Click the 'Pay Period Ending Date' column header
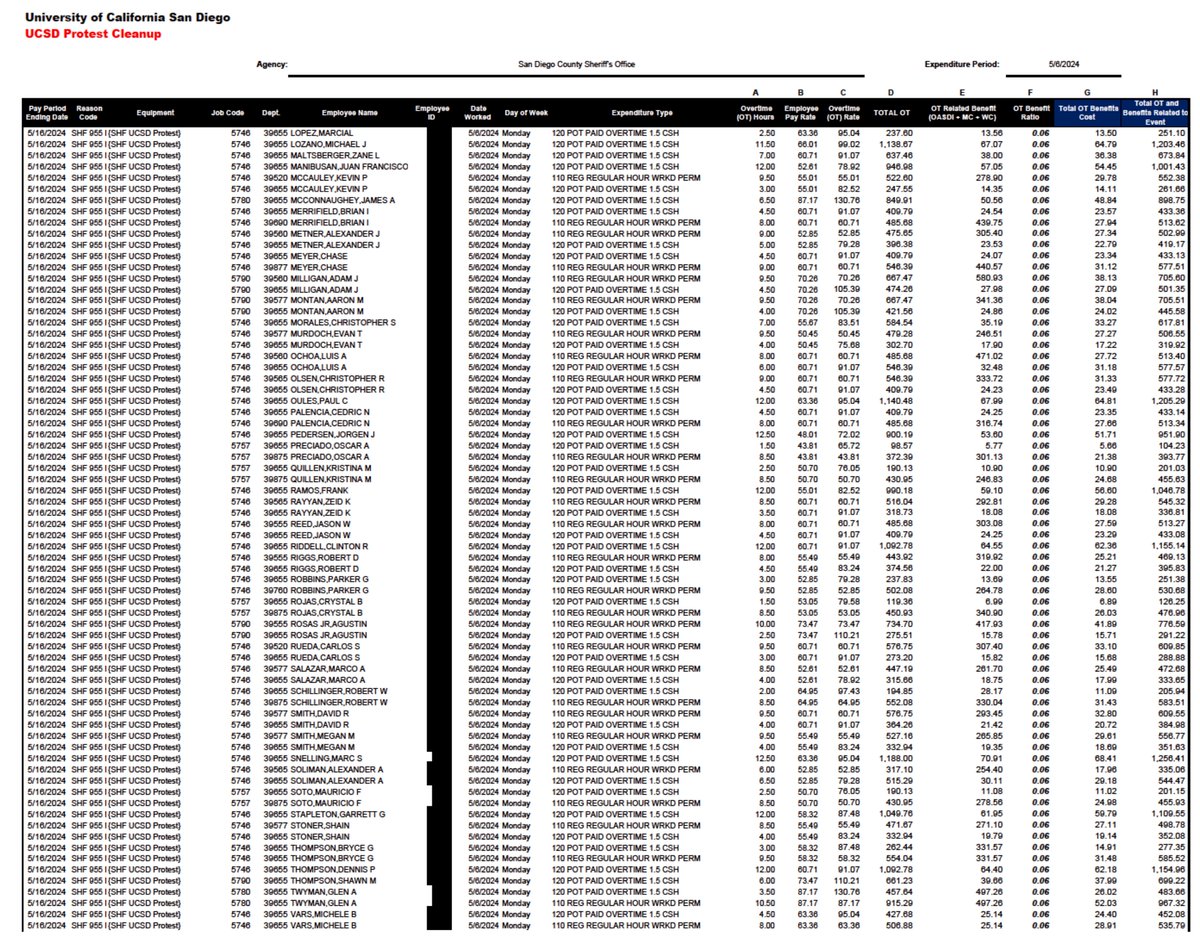 [x=46, y=113]
